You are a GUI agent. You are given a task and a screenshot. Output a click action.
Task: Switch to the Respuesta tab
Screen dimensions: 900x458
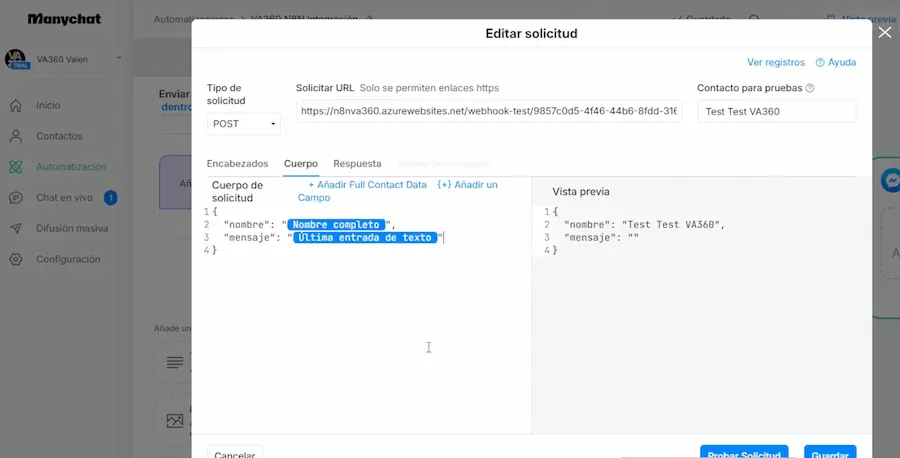[357, 164]
